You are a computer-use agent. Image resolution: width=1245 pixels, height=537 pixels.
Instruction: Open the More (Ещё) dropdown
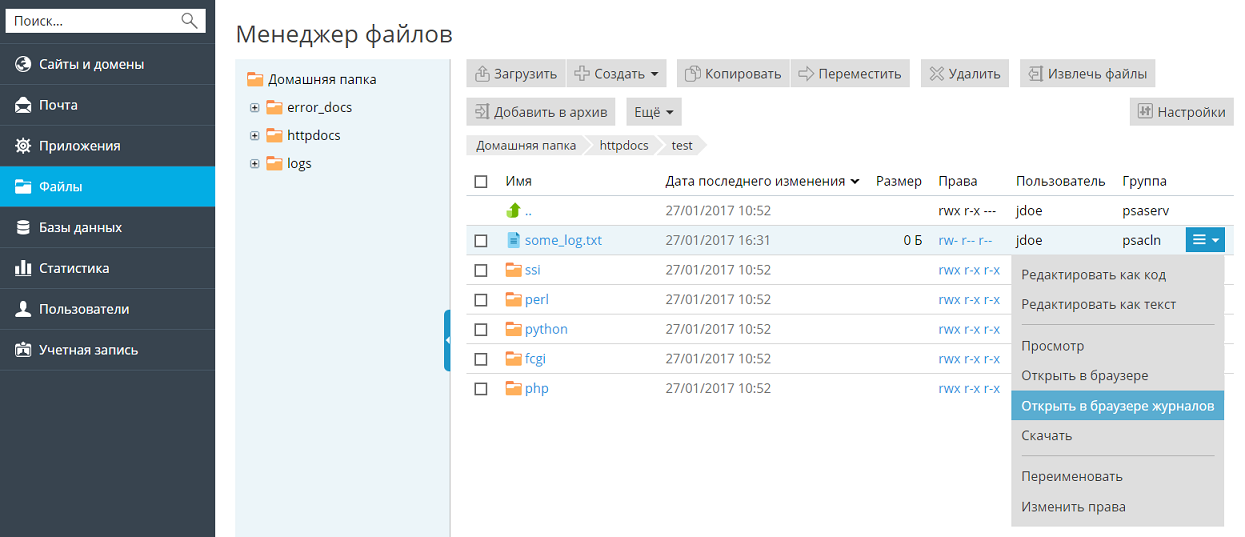pos(654,112)
